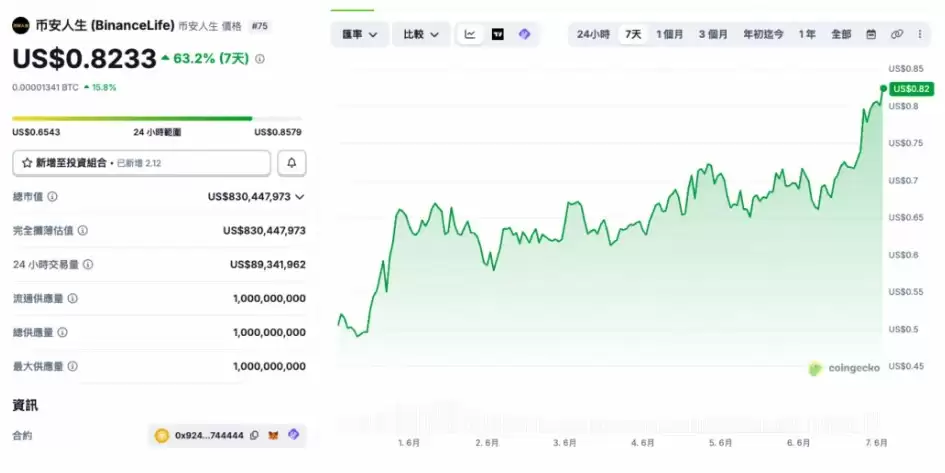Select the 1個月 time range tab
Image resolution: width=945 pixels, height=473 pixels.
pyautogui.click(x=670, y=34)
